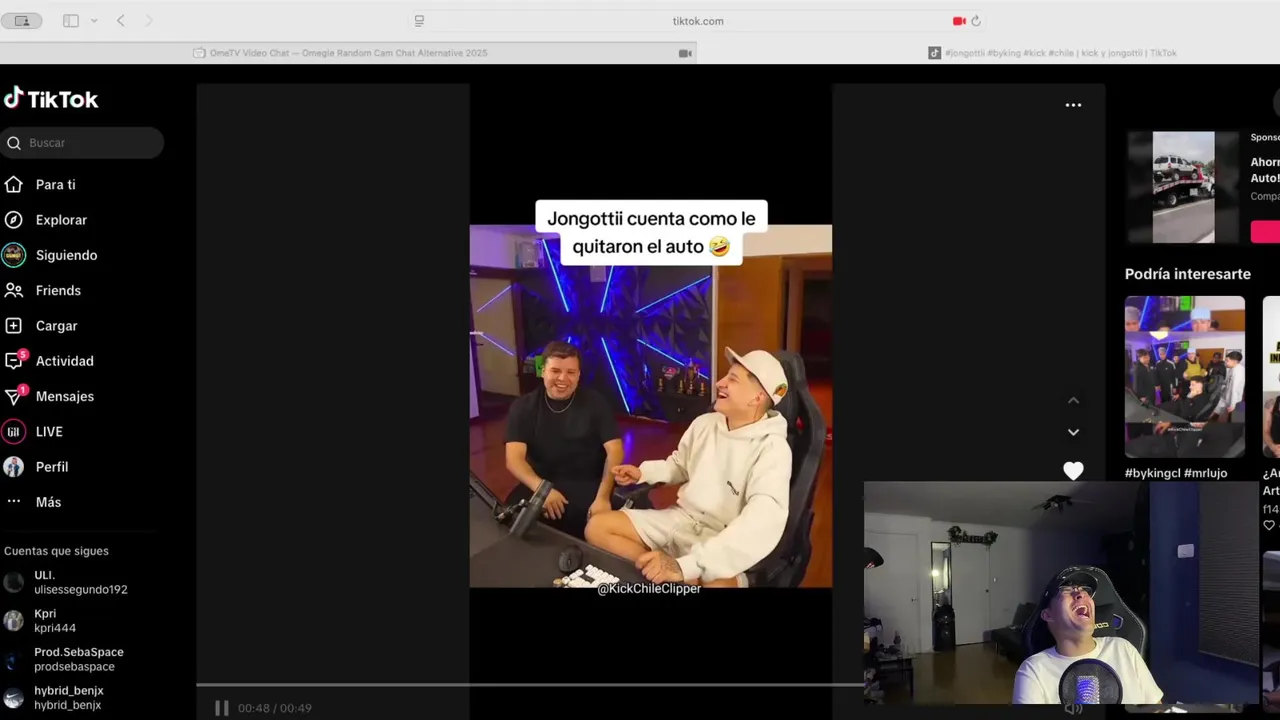Screen dimensions: 1280x720
Task: Open the #bykingcl #mrlujo suggested video
Action: (1185, 377)
